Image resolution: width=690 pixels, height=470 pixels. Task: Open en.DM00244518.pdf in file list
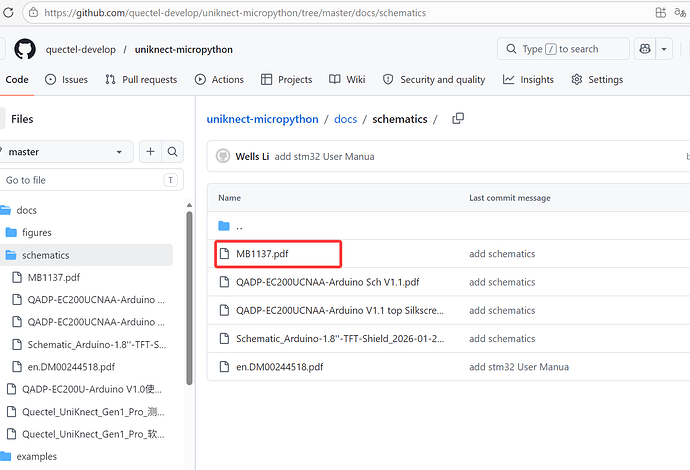(x=279, y=367)
